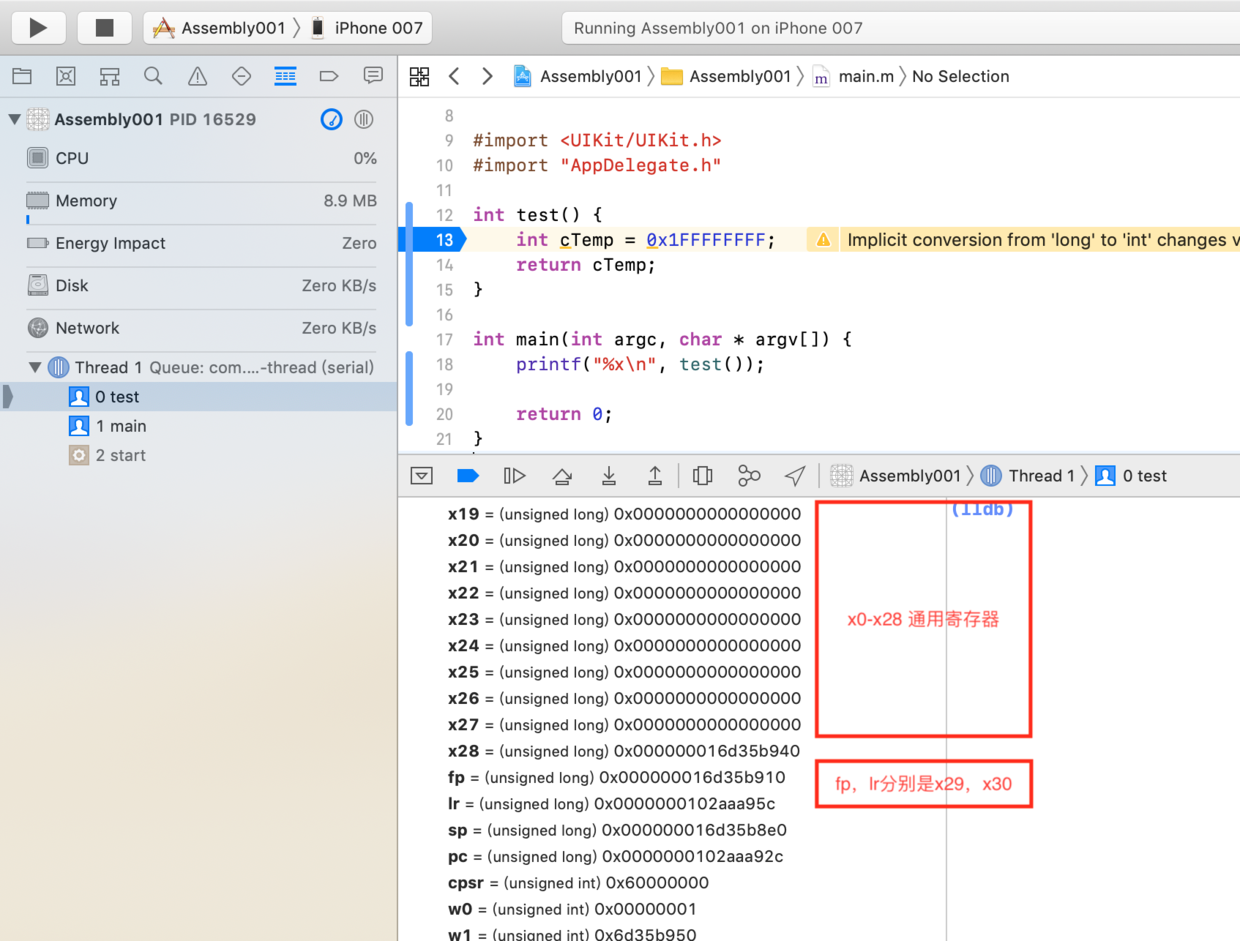The image size is (1240, 941).
Task: Click main.m in the jump bar
Action: (853, 77)
